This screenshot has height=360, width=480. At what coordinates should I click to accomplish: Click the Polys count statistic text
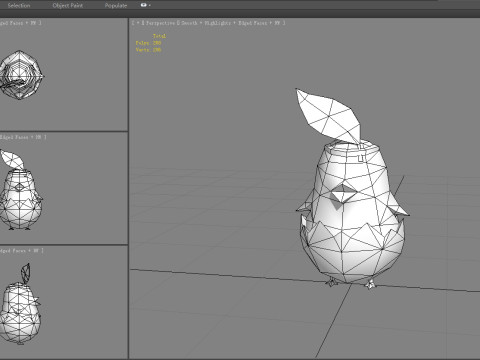click(148, 43)
